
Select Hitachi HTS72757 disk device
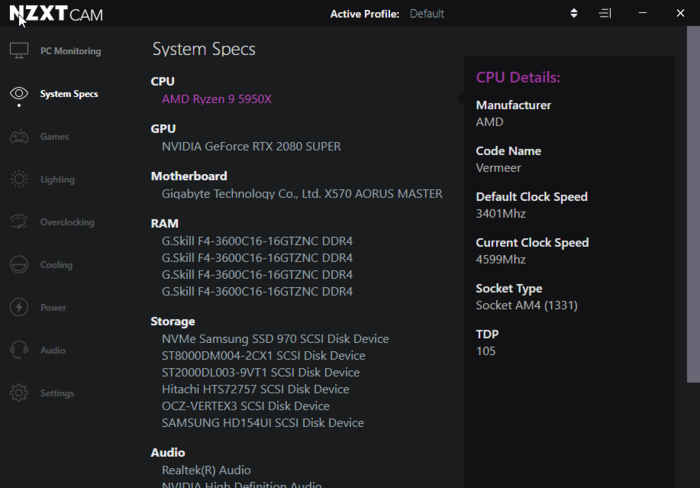(255, 389)
